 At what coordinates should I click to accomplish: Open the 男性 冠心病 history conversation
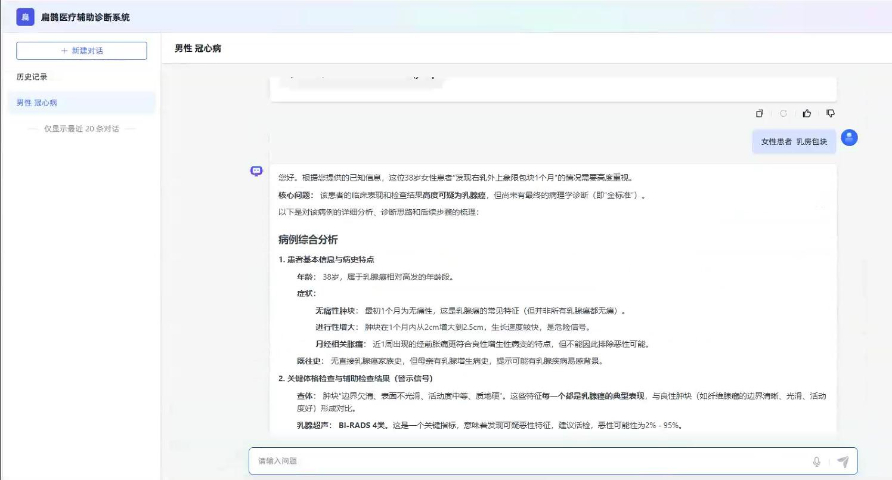[x=81, y=103]
